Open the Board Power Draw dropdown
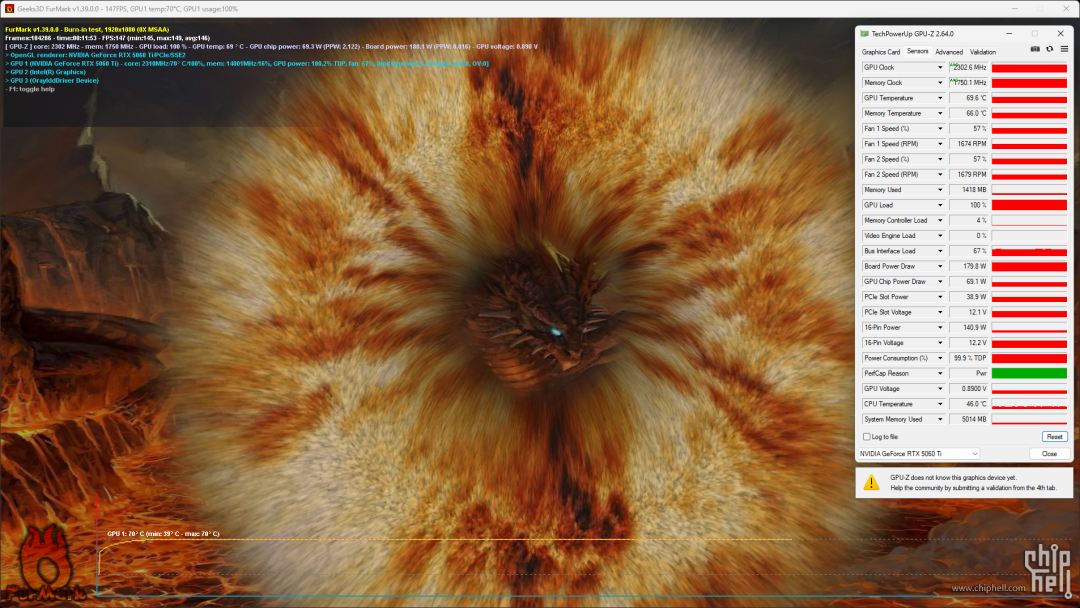1080x608 pixels. [939, 266]
